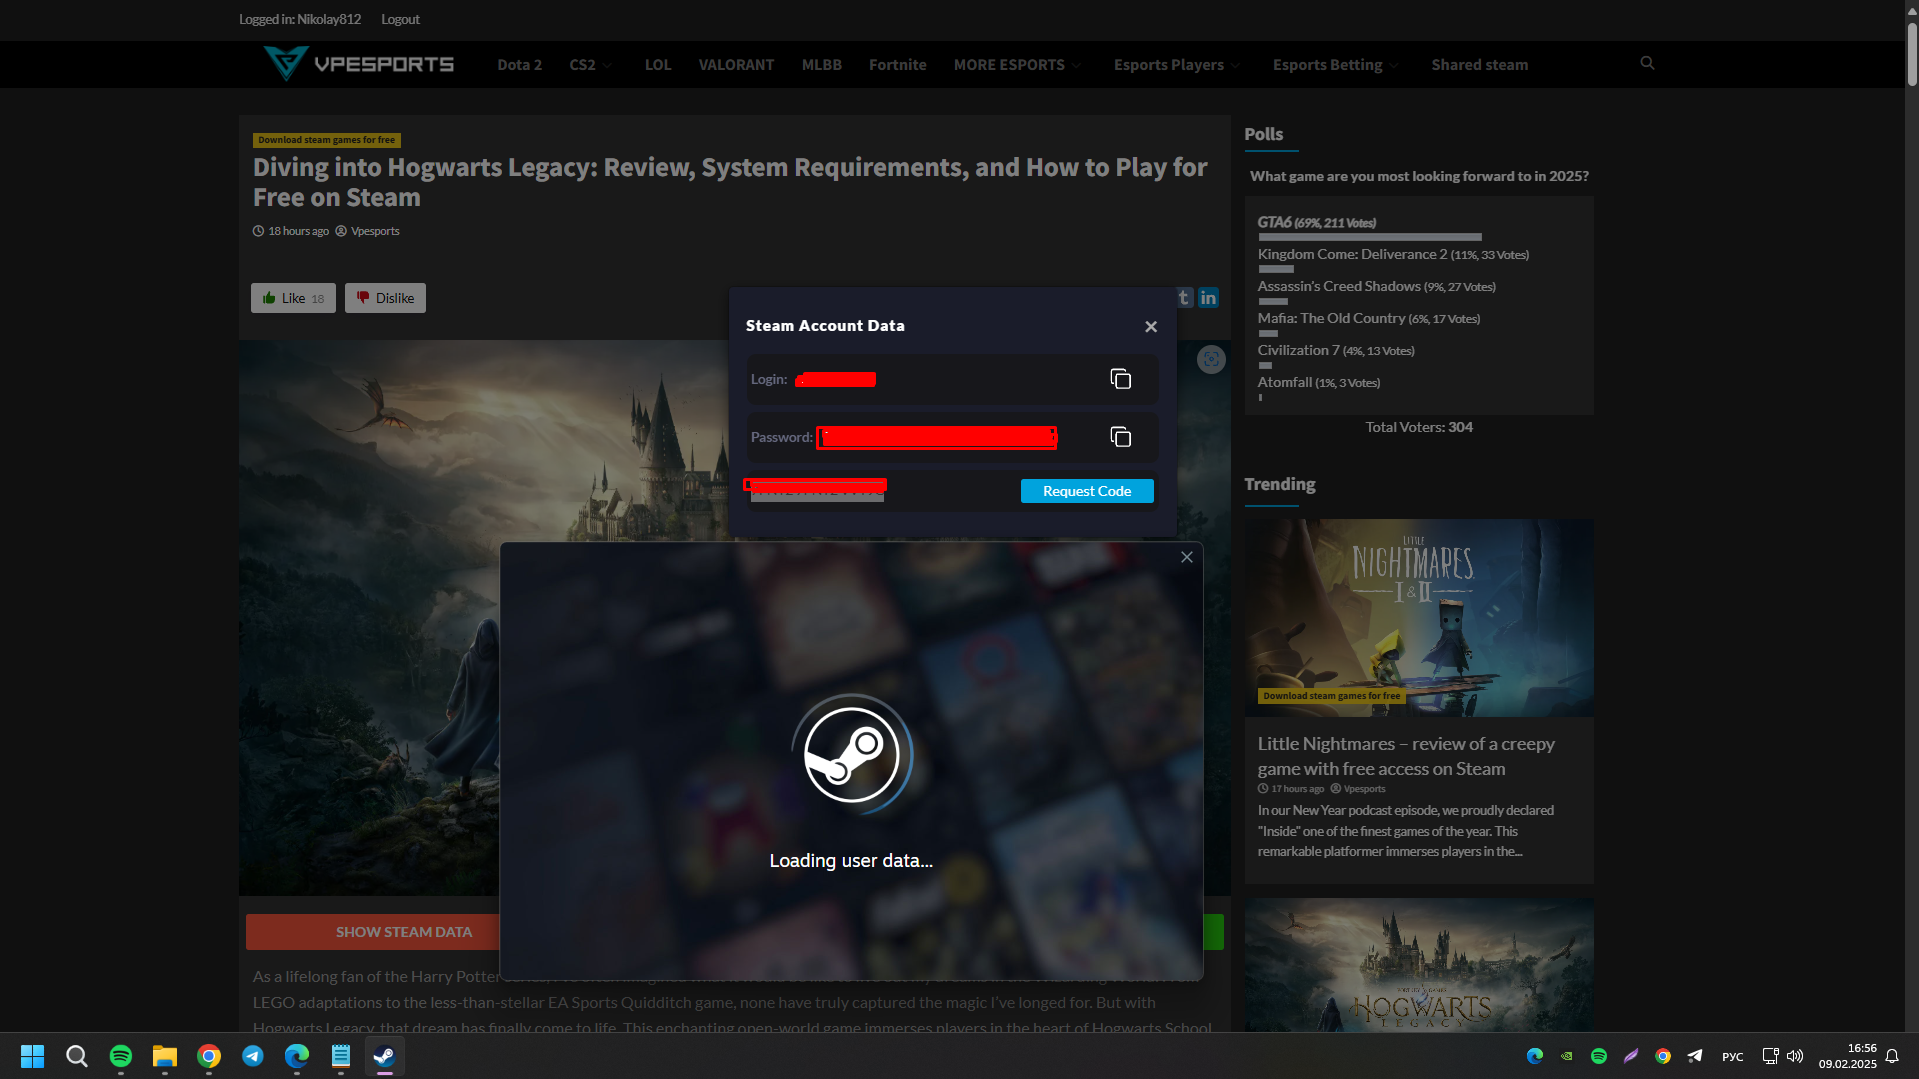Select Civilization 7 poll option
The width and height of the screenshot is (1919, 1079).
(1335, 351)
